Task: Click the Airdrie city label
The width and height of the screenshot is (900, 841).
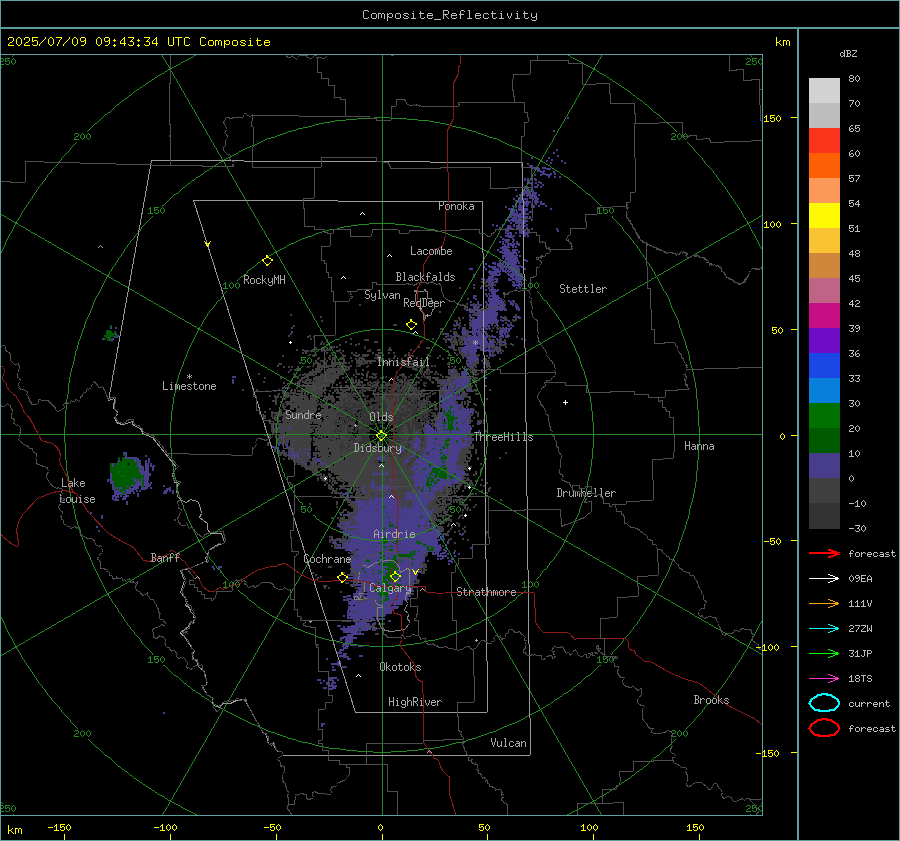Action: coord(394,534)
